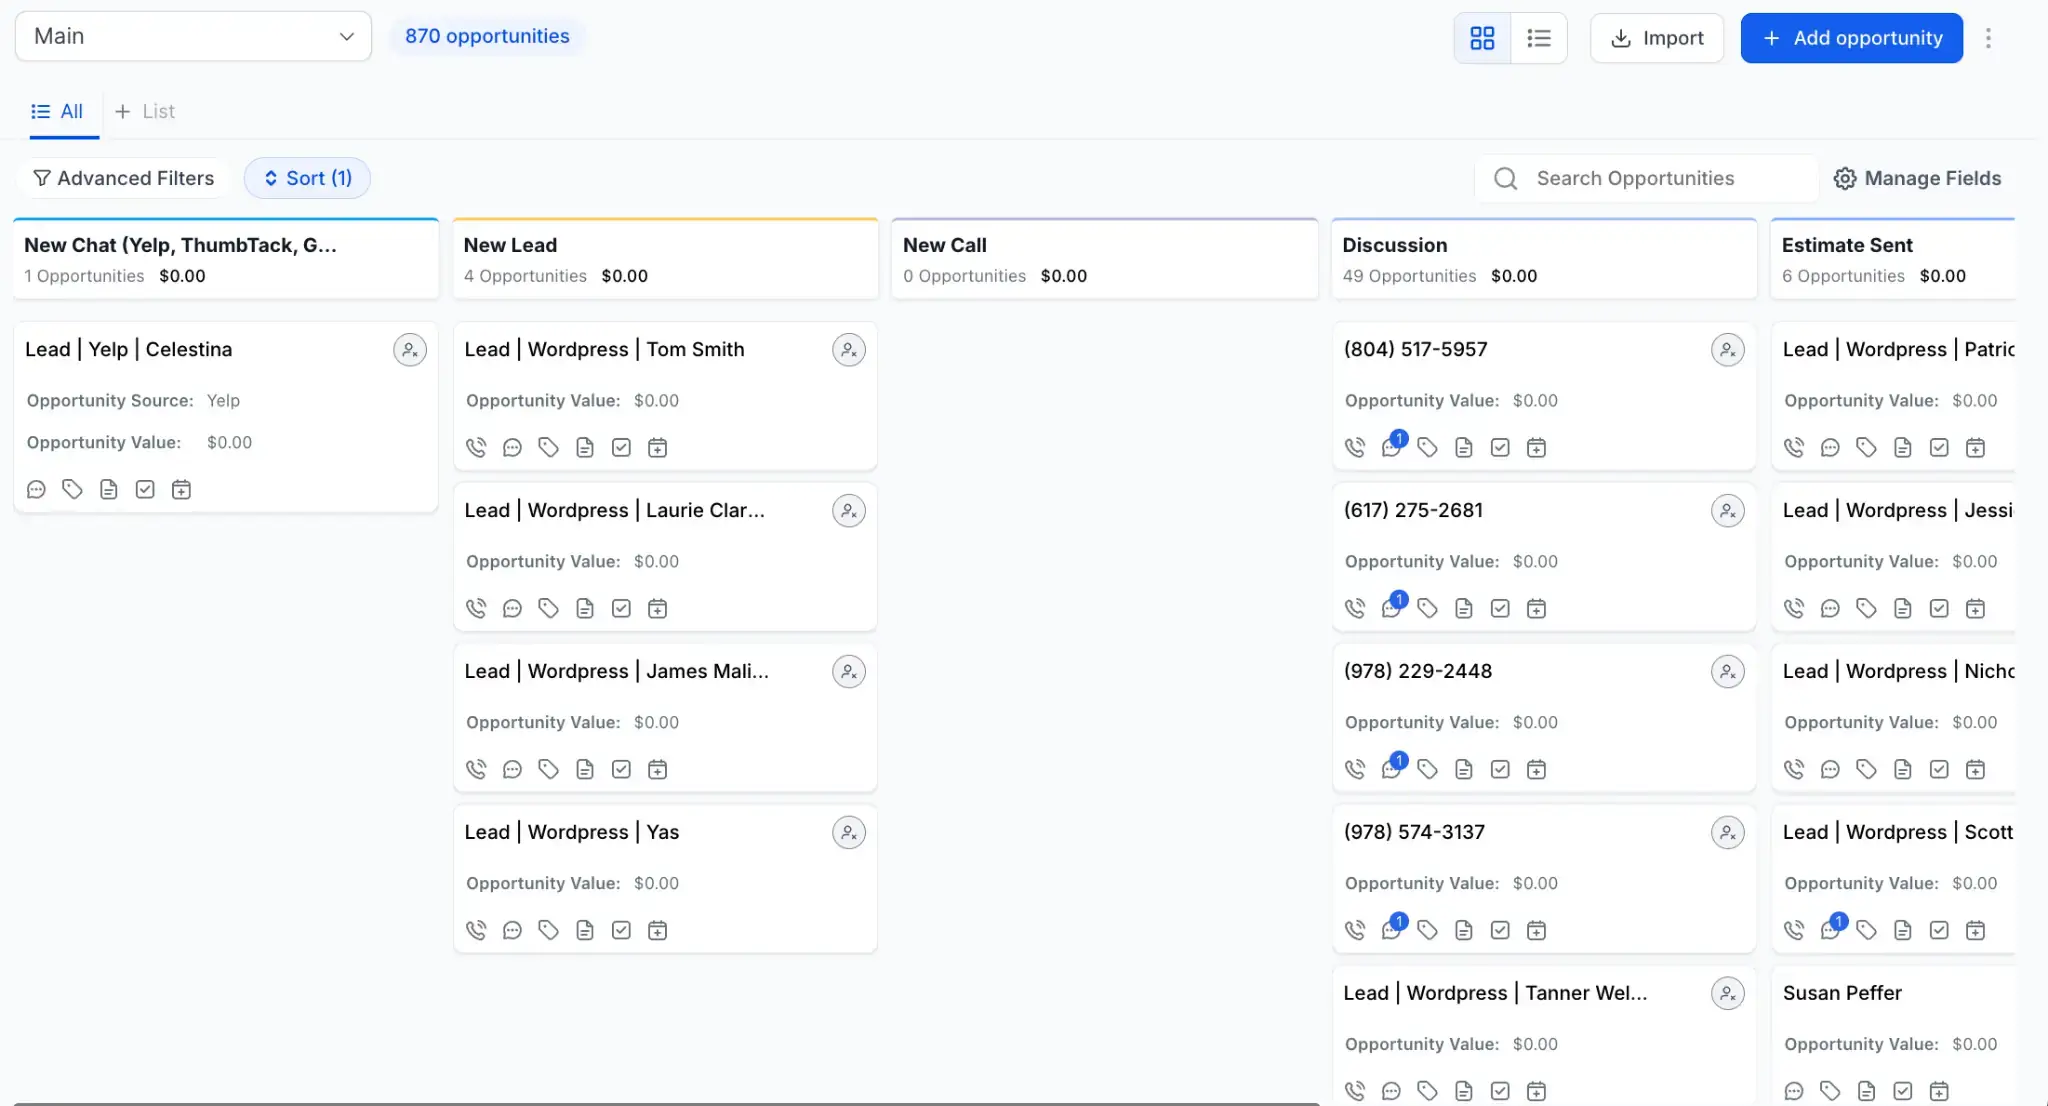Click assign-owner icon on James Mali card
The width and height of the screenshot is (2048, 1106).
pyautogui.click(x=848, y=672)
